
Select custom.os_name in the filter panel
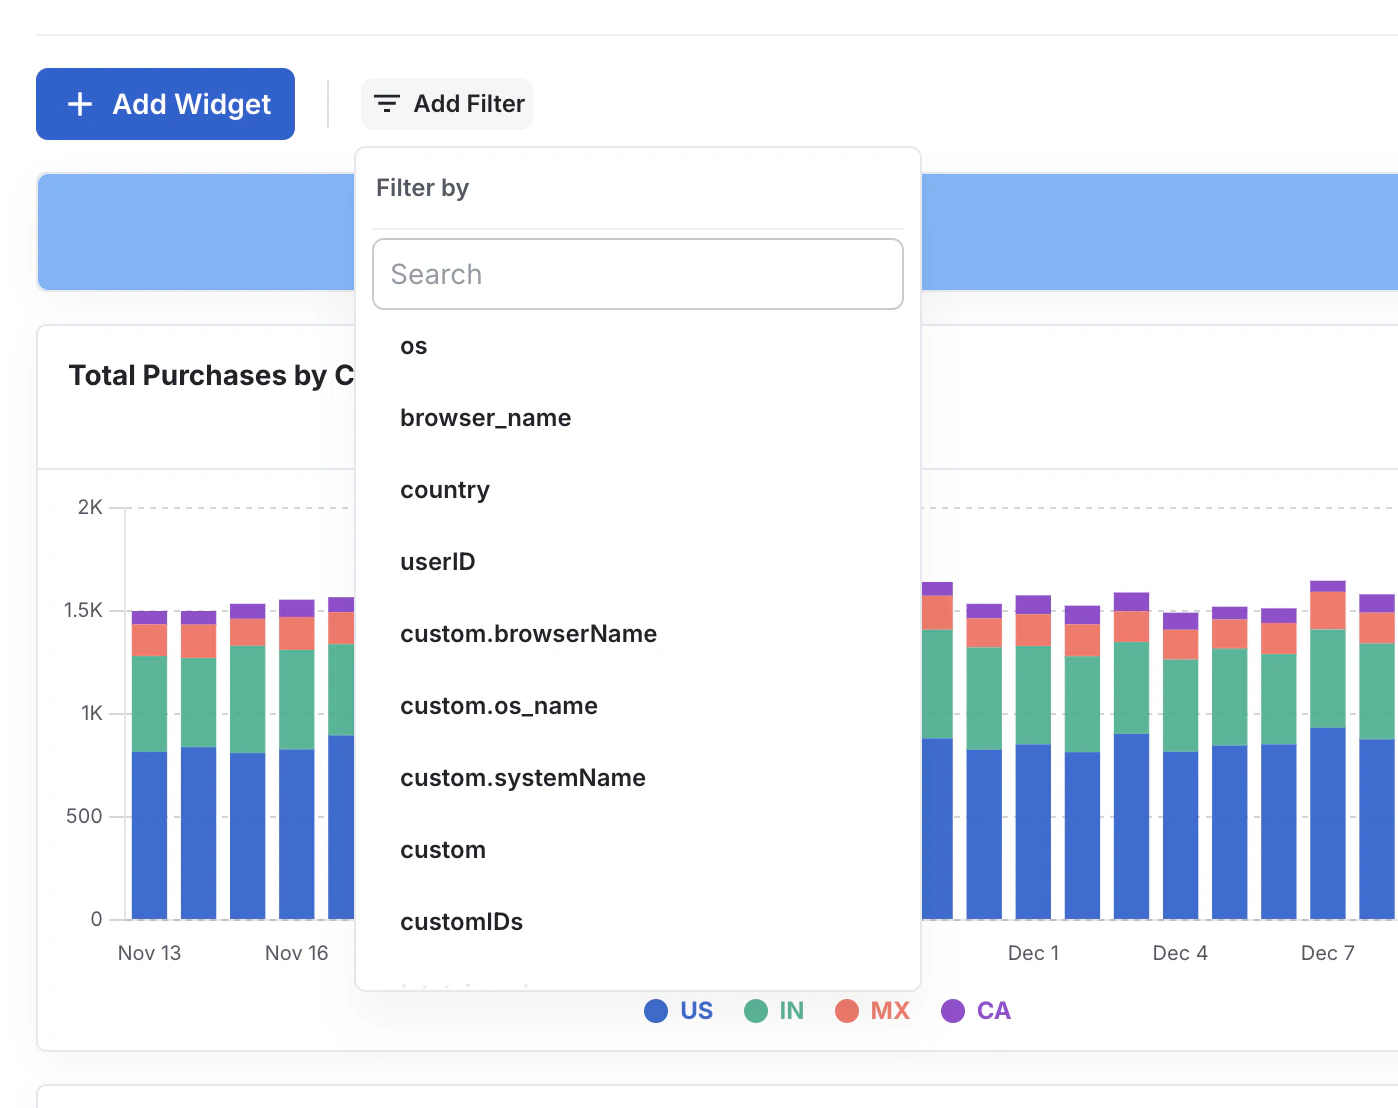pyautogui.click(x=499, y=705)
